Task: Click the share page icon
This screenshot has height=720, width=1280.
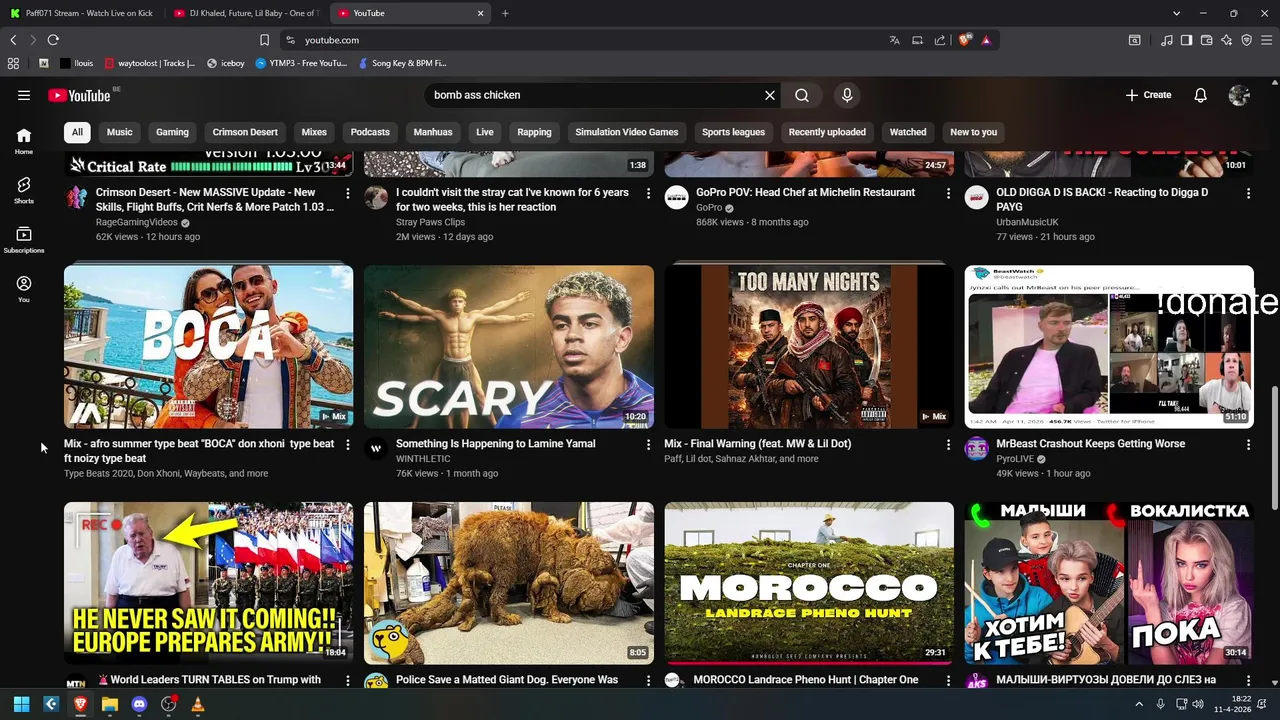Action: 940,40
